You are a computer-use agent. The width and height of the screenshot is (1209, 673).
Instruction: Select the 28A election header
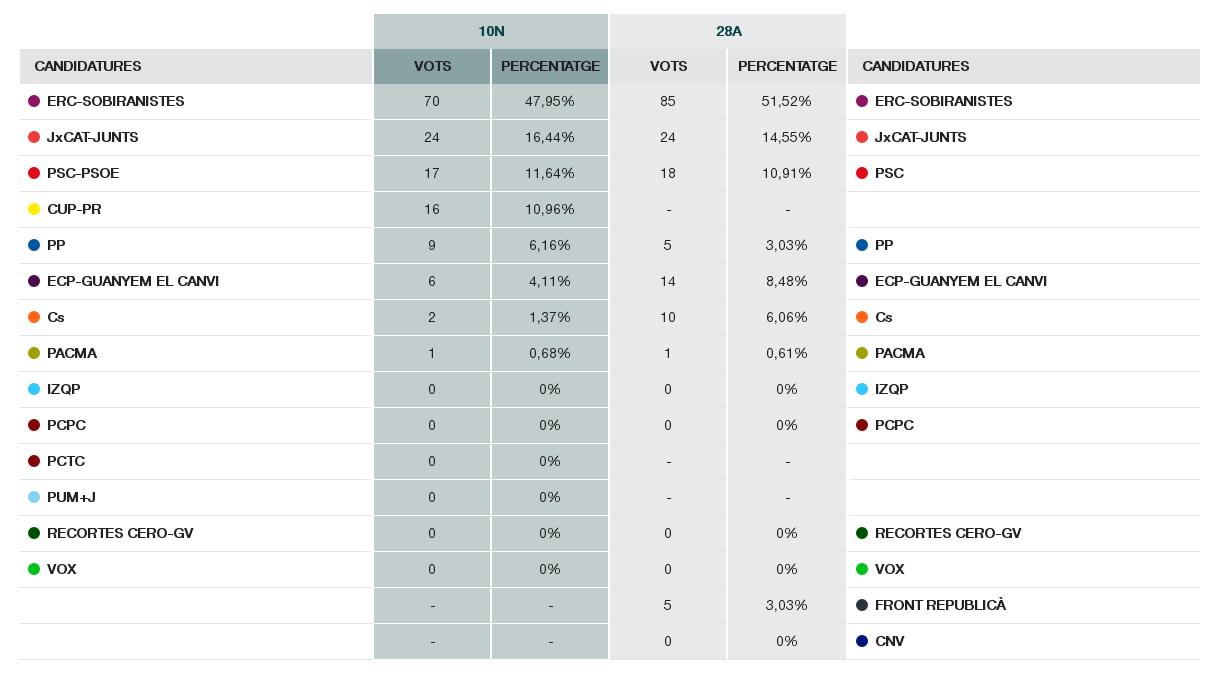coord(728,31)
